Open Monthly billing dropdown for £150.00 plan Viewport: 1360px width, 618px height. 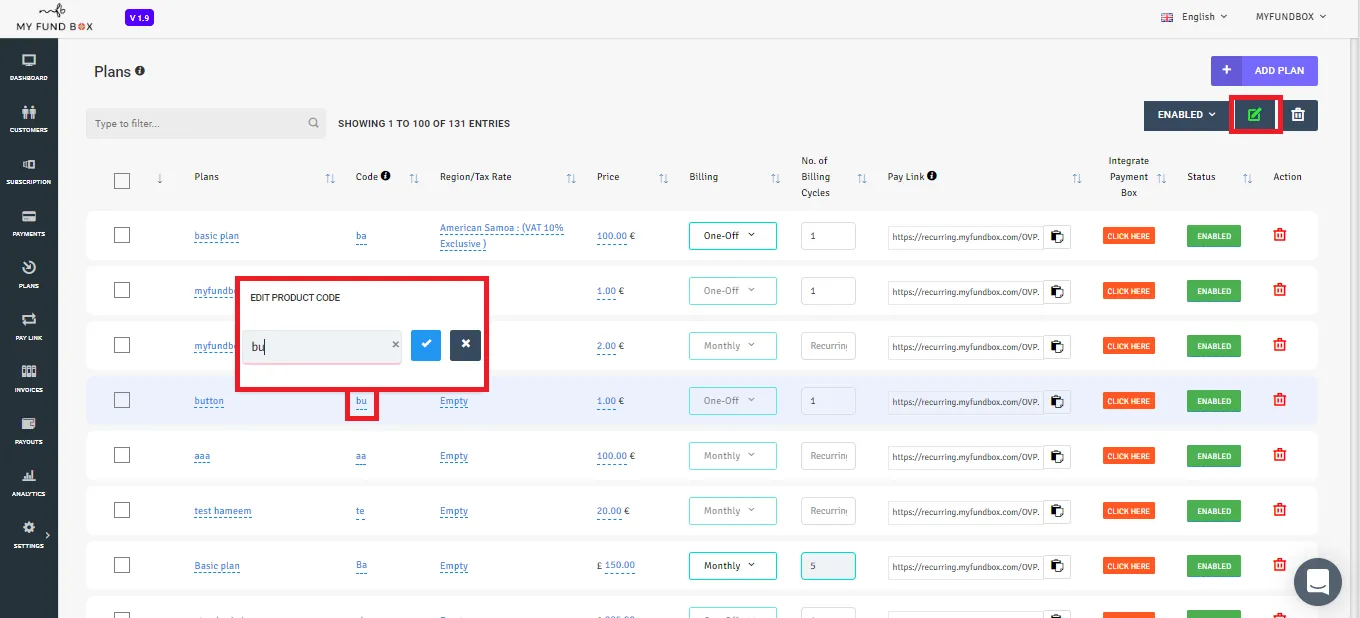tap(733, 566)
